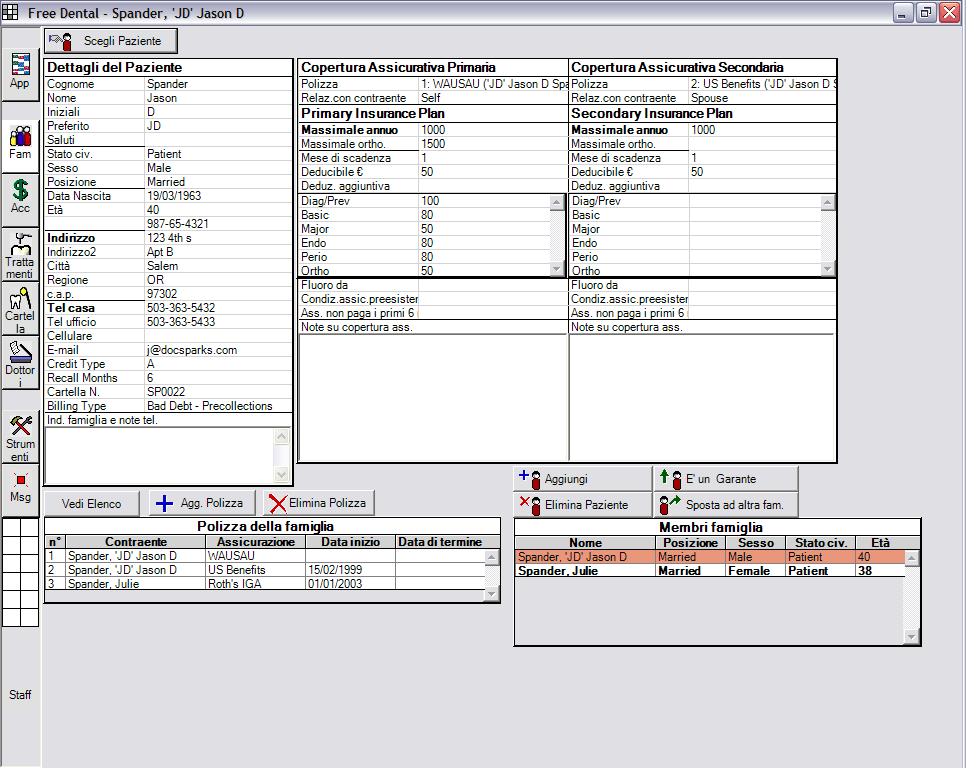Click the Età column header
The width and height of the screenshot is (966, 768).
click(880, 543)
